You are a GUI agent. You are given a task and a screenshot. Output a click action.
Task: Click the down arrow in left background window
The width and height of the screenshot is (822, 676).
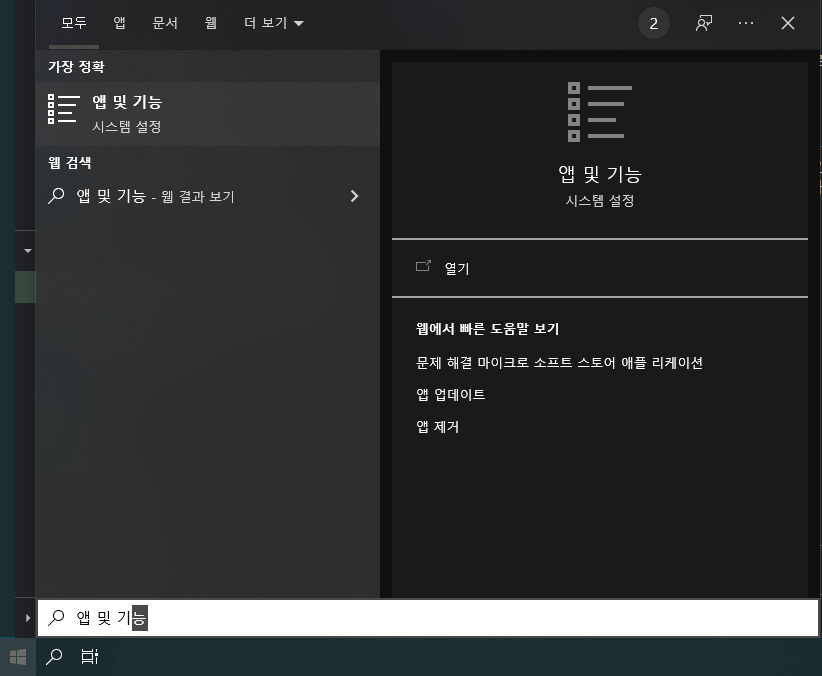click(28, 251)
